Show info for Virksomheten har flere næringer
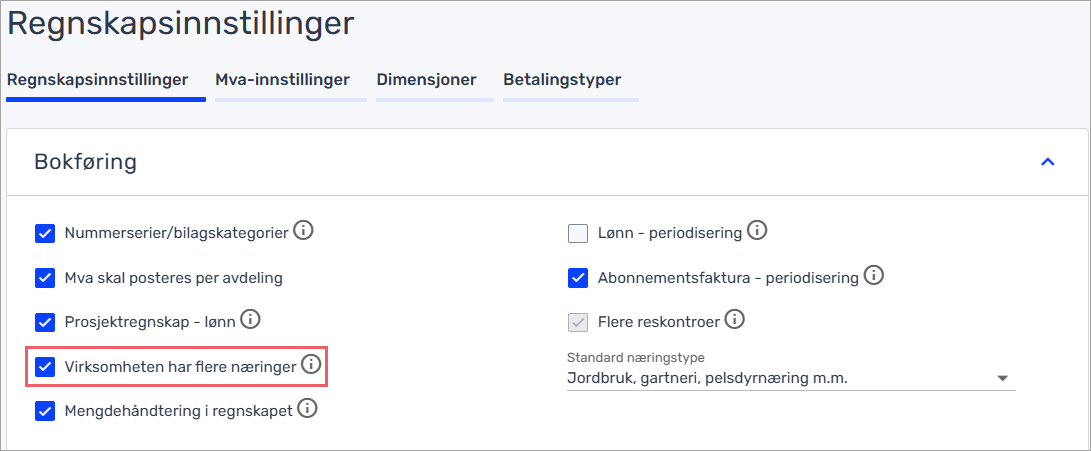Viewport: 1091px width, 451px height. tap(311, 366)
